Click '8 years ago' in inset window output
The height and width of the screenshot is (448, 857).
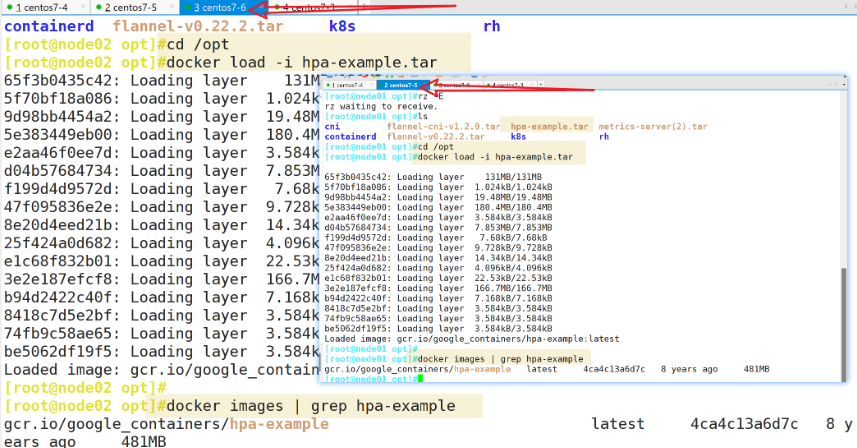coord(689,369)
